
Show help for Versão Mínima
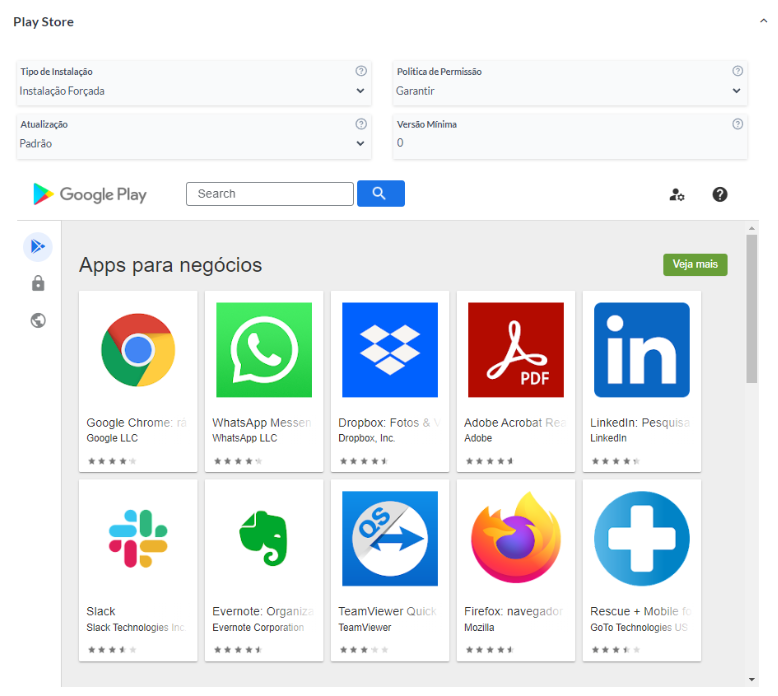point(738,124)
